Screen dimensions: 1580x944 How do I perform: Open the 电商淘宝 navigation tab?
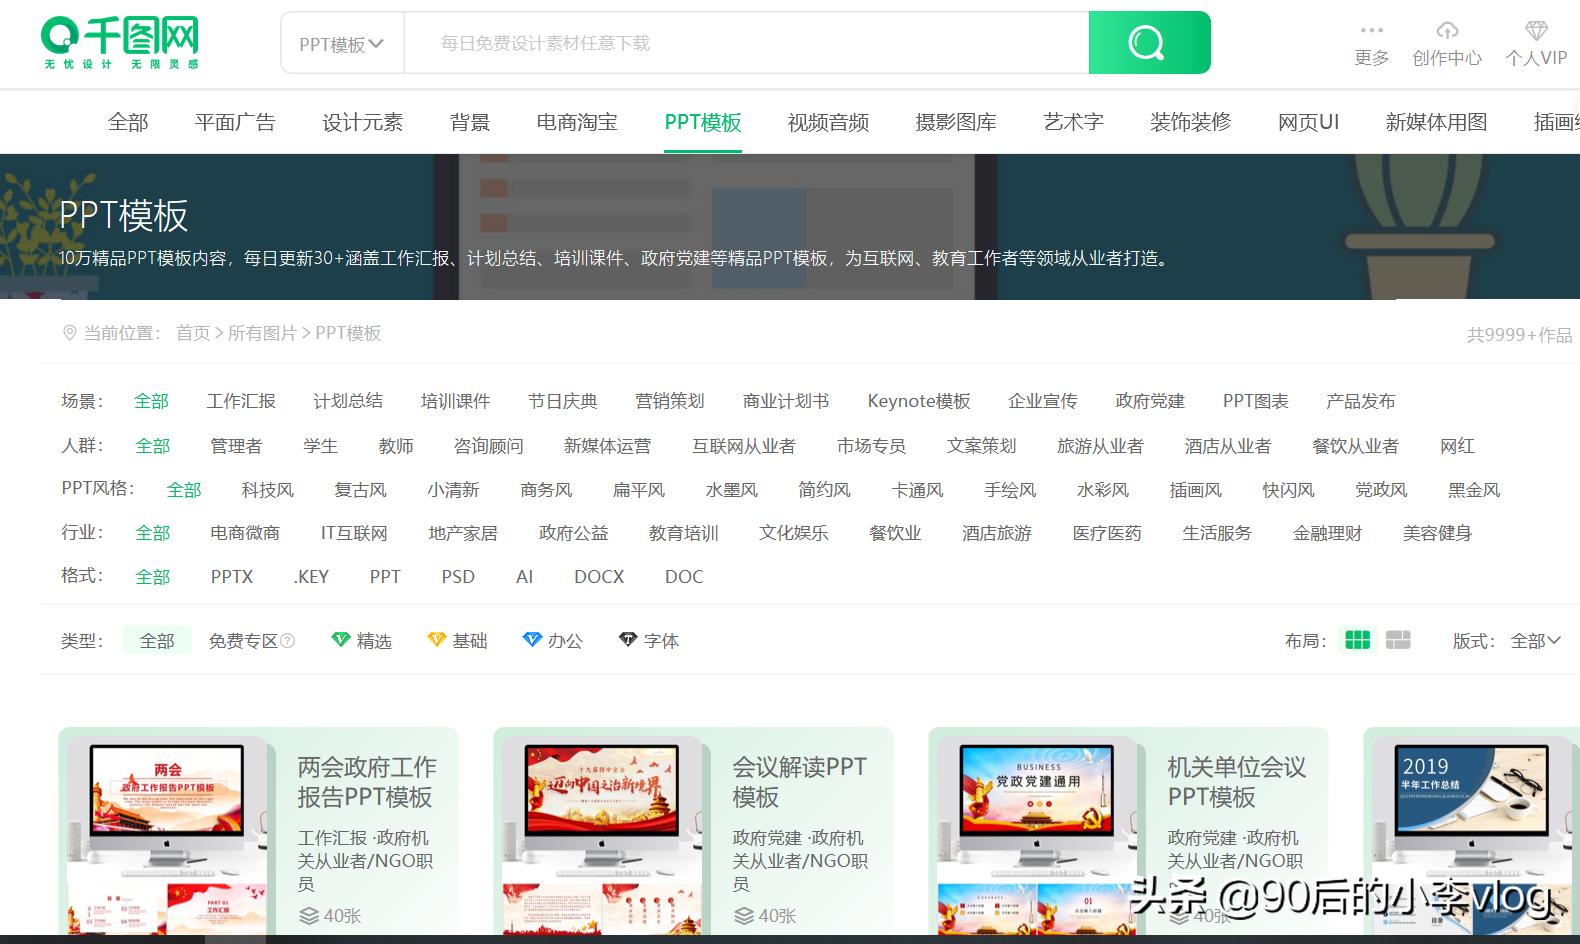click(x=577, y=122)
